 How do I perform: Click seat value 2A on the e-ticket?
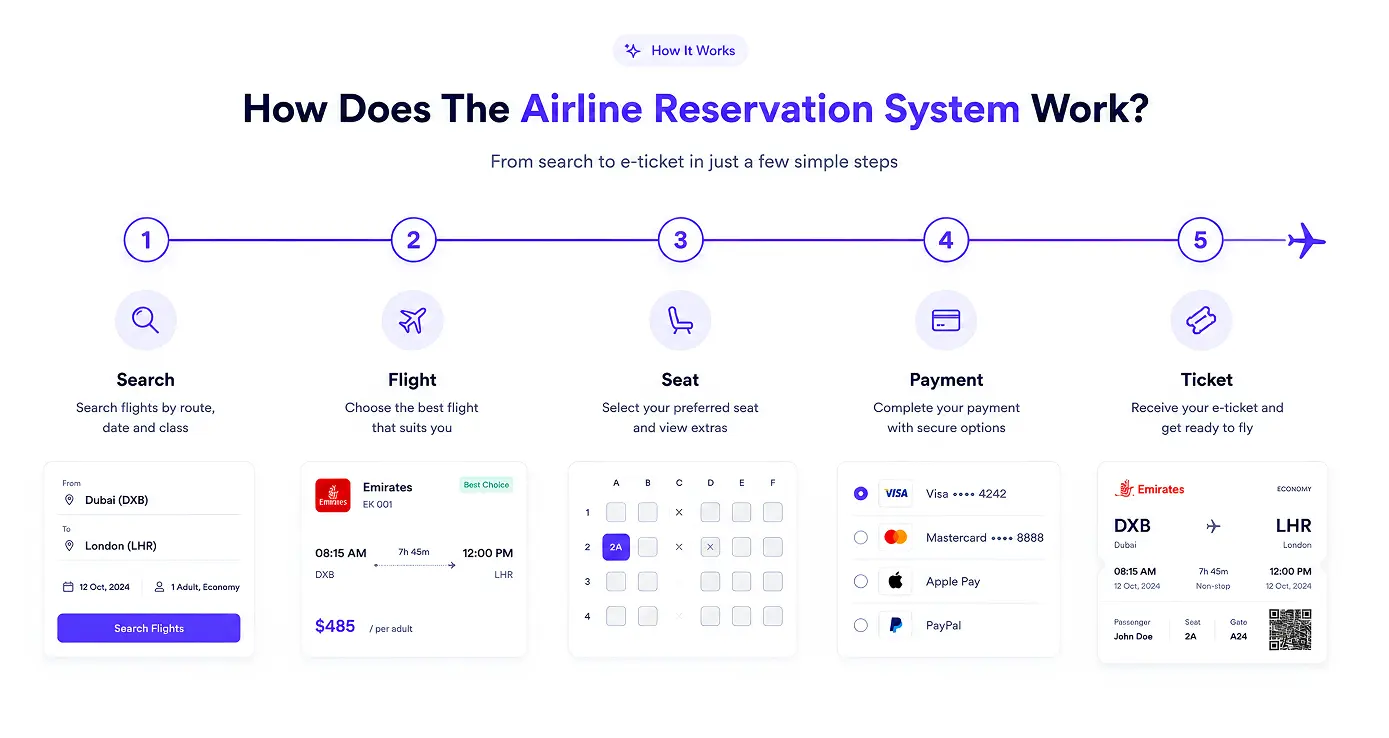click(x=1190, y=636)
